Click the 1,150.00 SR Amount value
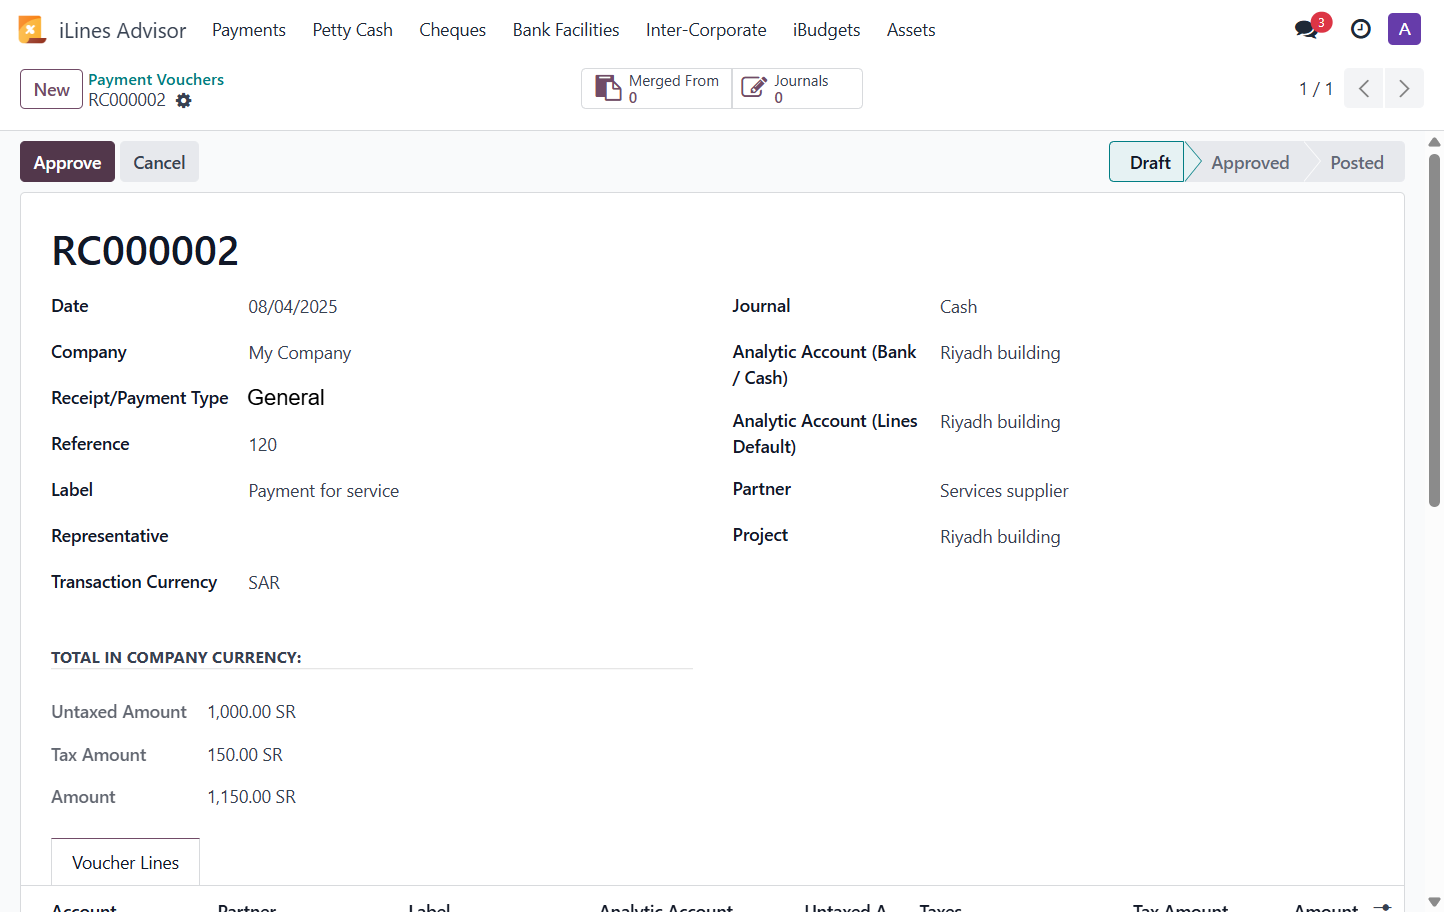Viewport: 1444px width, 912px height. (252, 797)
